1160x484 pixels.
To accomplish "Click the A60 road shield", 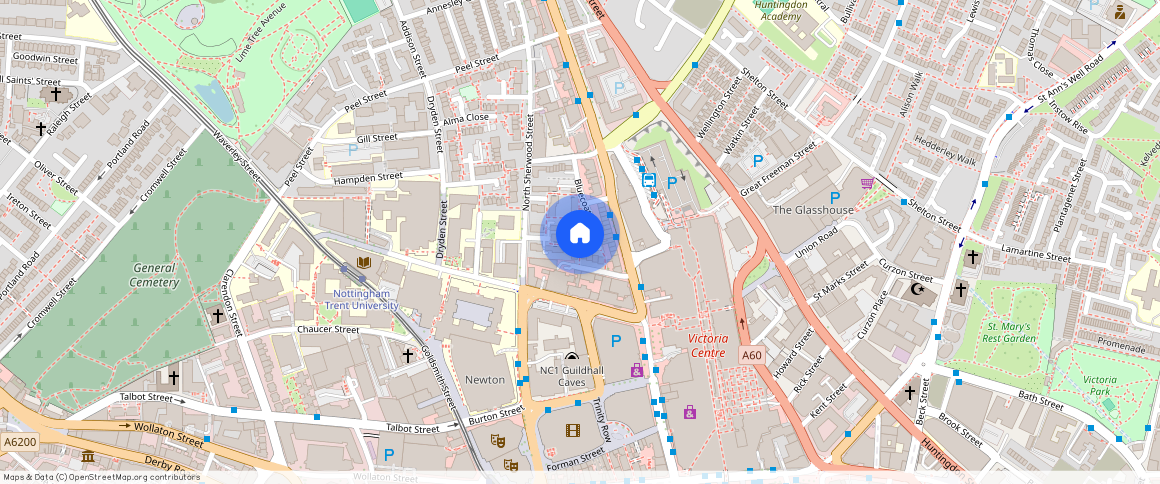I will (x=752, y=355).
